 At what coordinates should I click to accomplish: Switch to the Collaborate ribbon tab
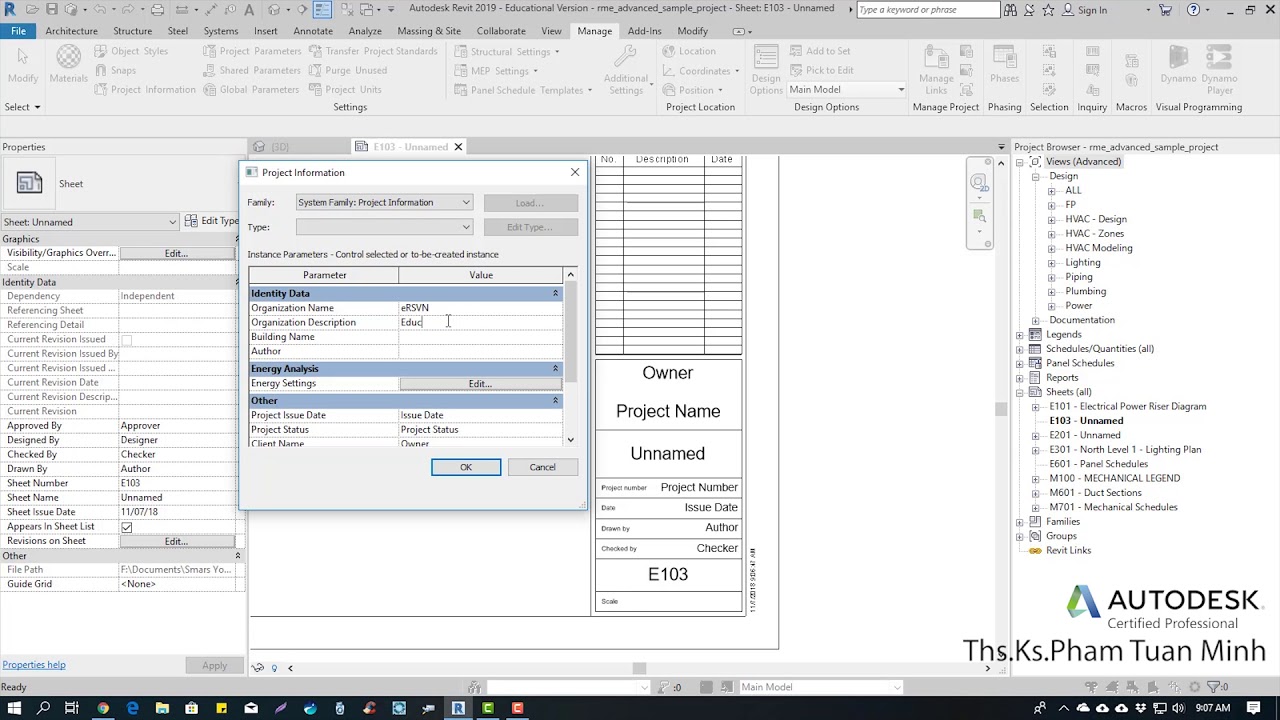(501, 31)
